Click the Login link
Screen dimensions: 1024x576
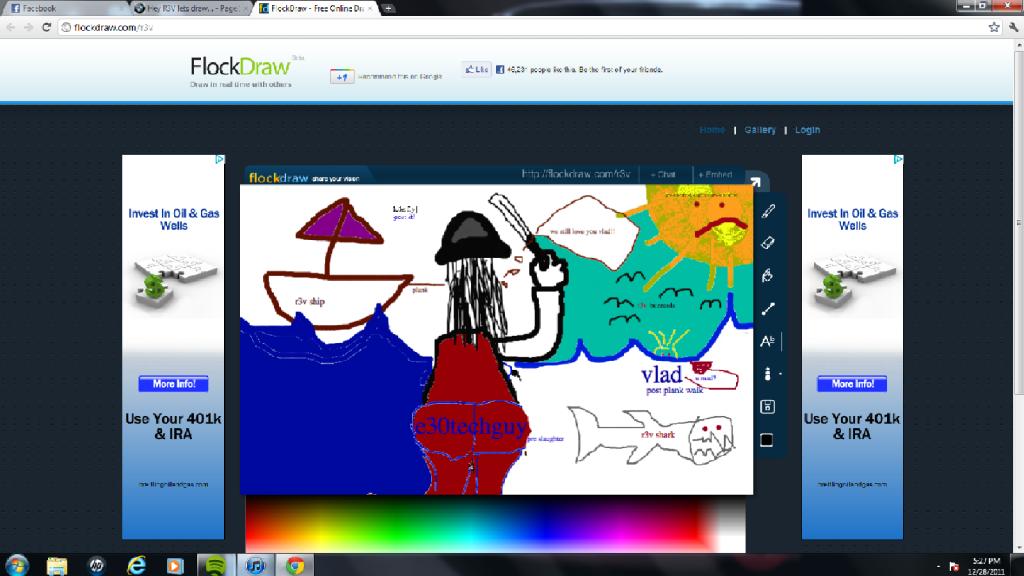click(x=807, y=130)
